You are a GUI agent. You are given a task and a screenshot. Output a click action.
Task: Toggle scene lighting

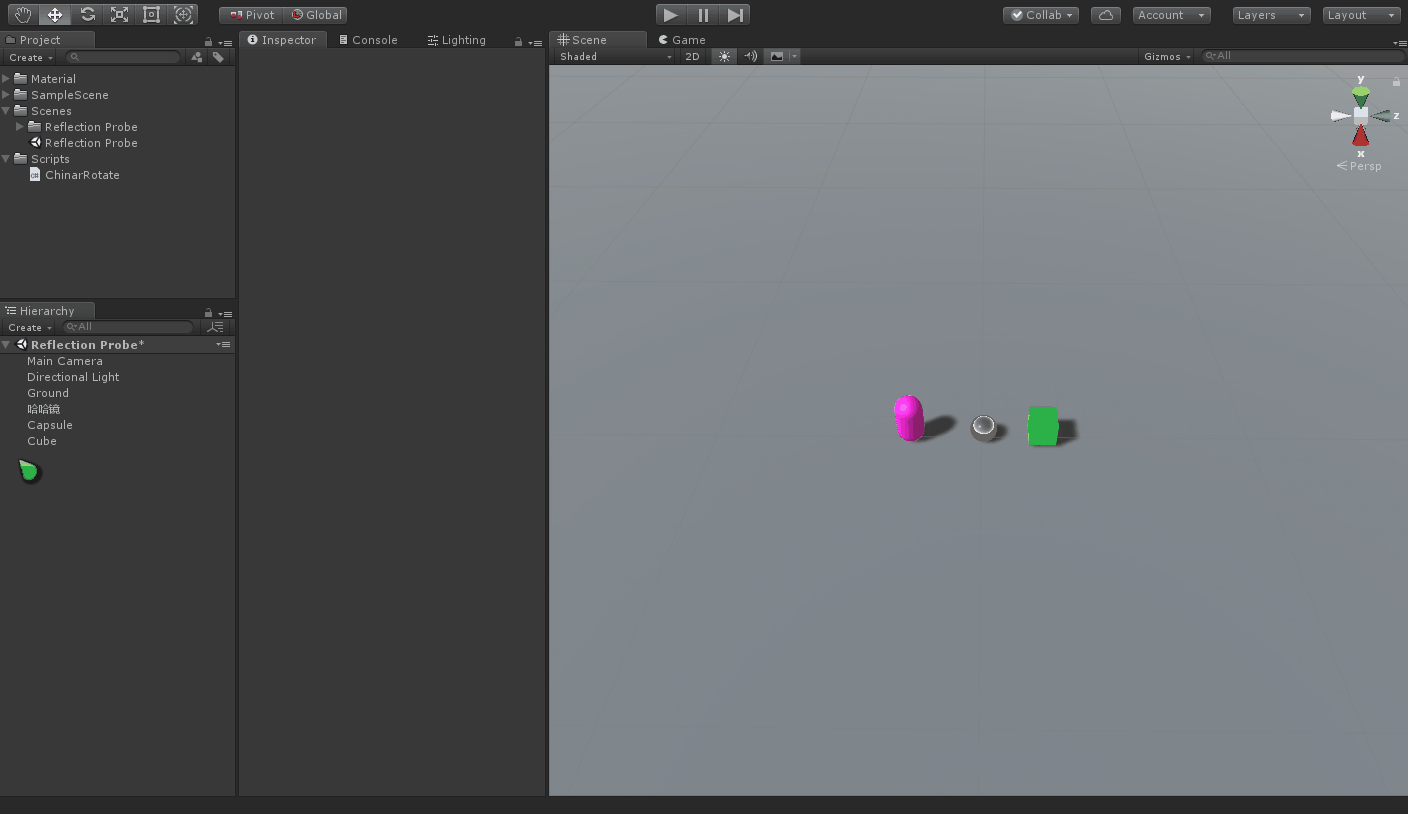point(724,57)
